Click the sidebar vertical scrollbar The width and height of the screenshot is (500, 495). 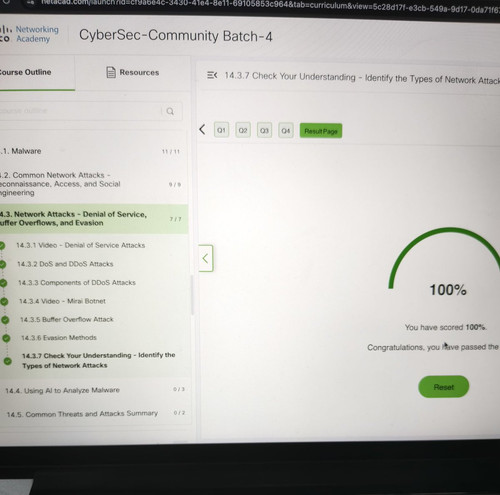point(192,295)
